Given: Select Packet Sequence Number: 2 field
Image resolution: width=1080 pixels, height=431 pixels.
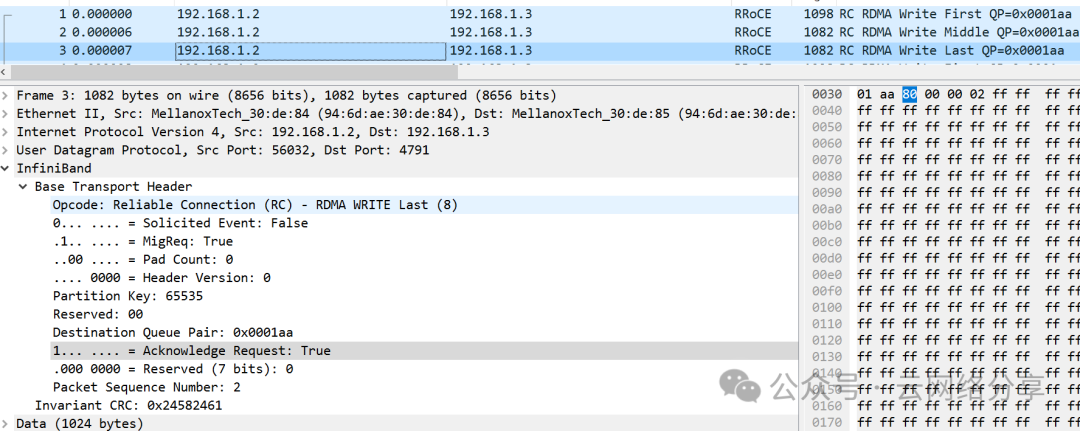Looking at the screenshot, I should point(146,387).
